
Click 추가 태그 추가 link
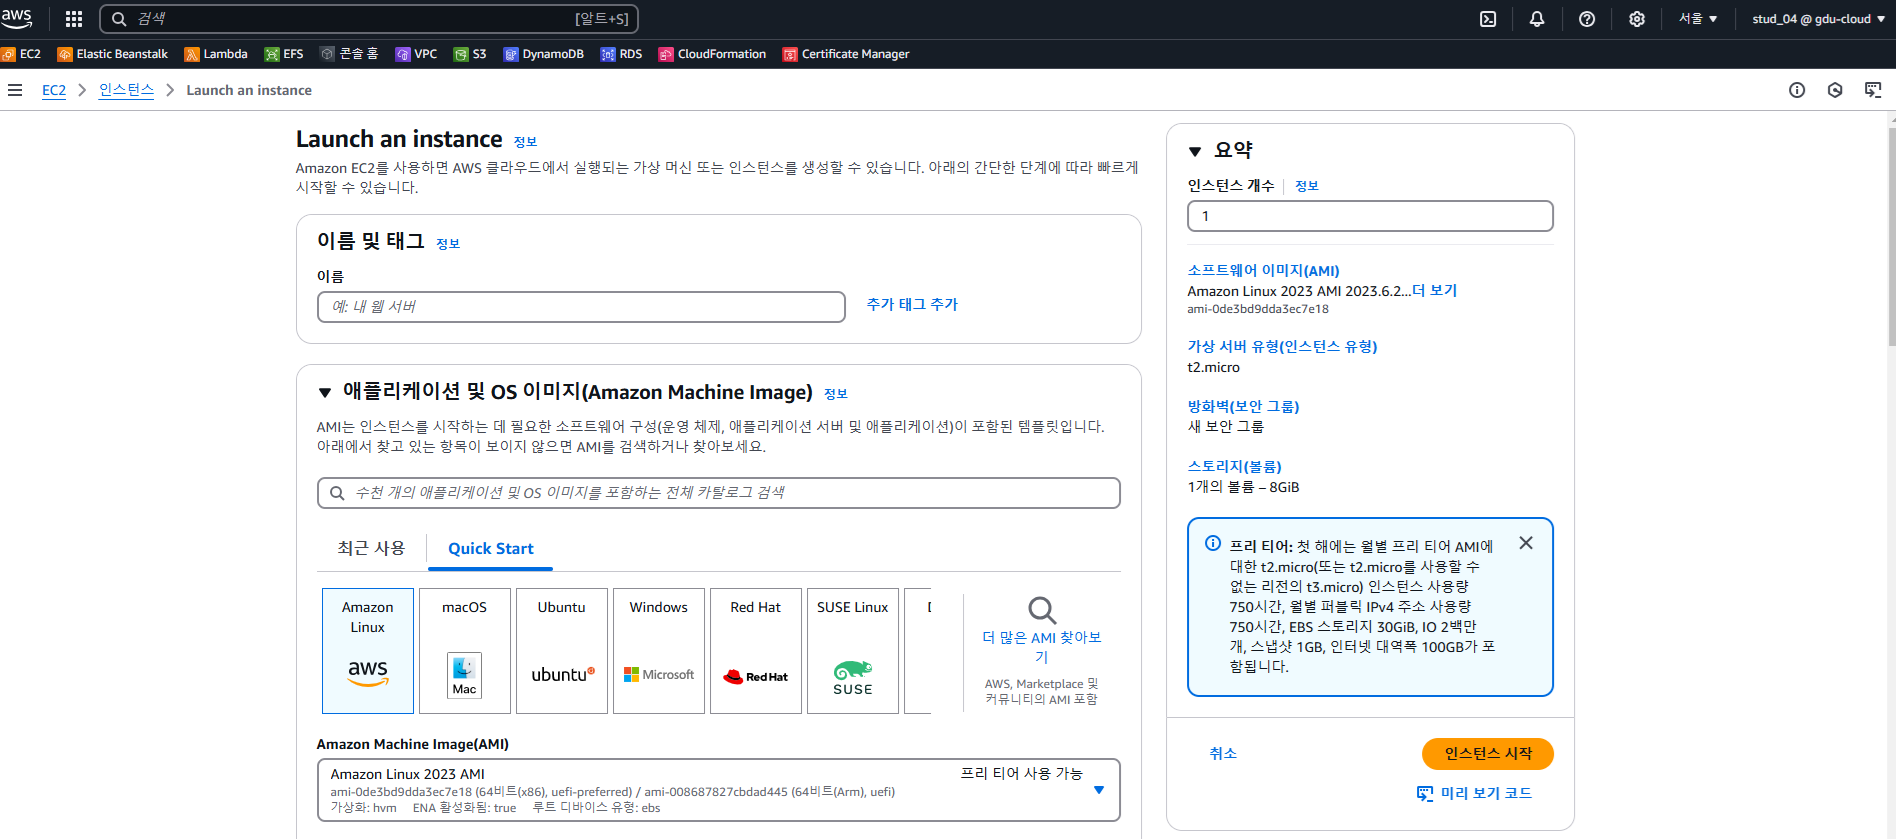912,304
